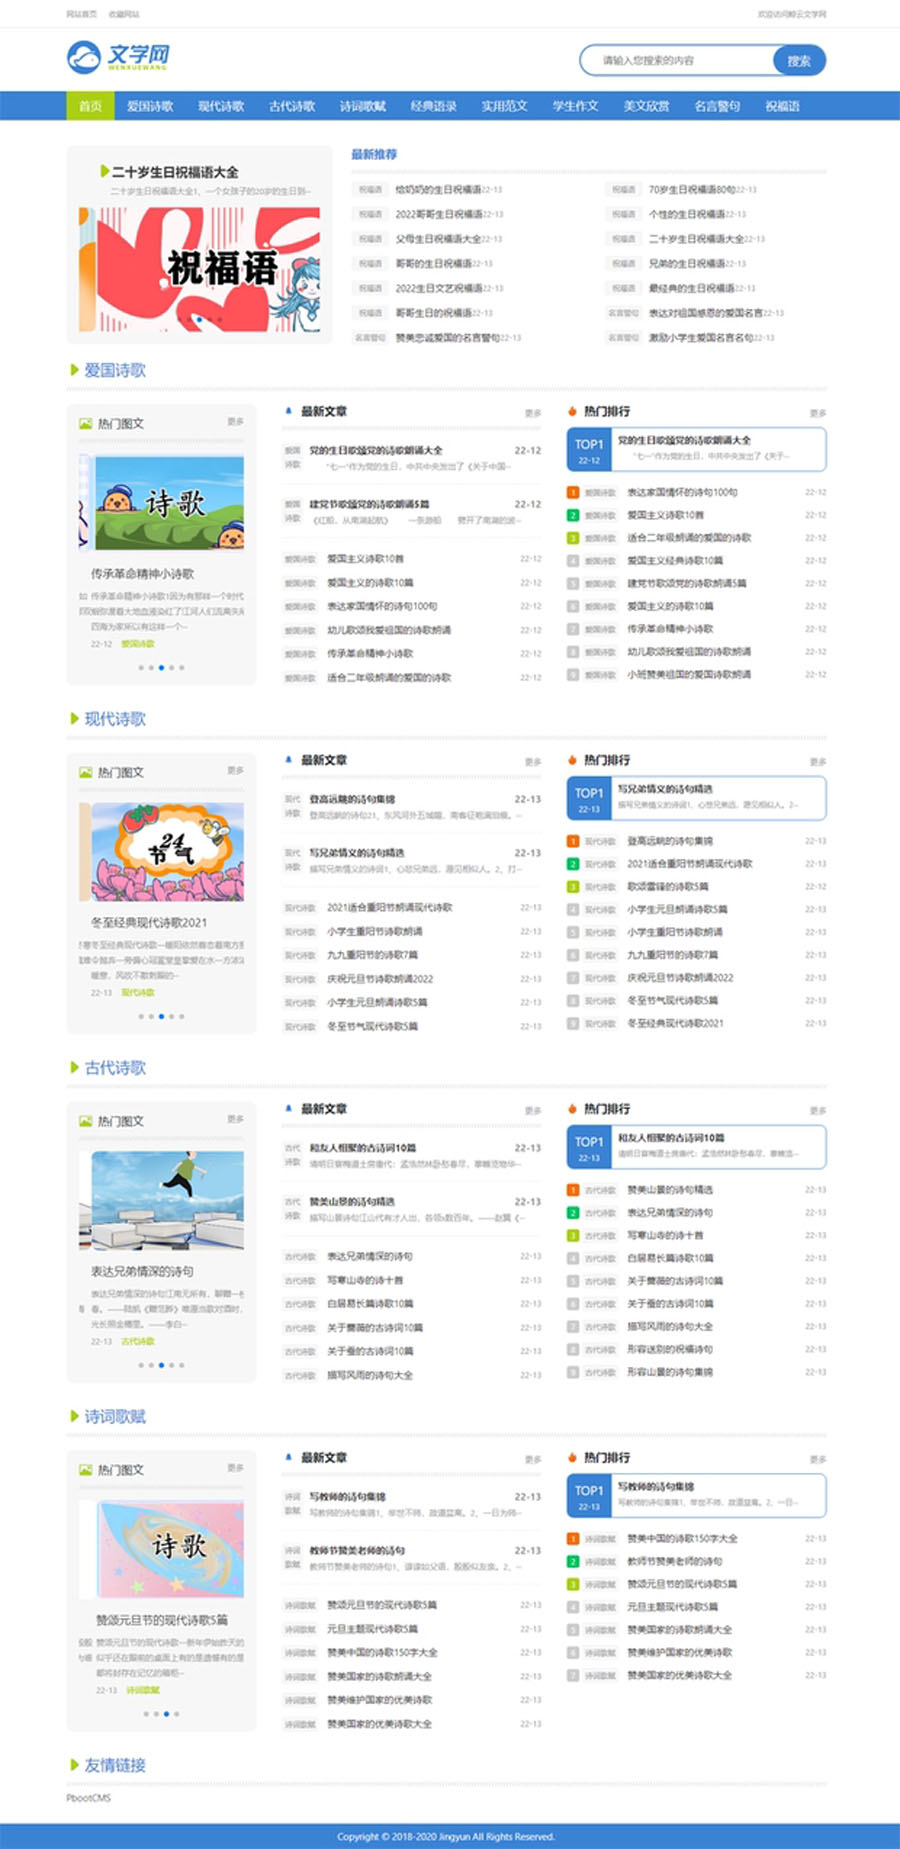900x1849 pixels.
Task: Select first carousel dot under 传承革命精神小诗歌
Action: (141, 667)
